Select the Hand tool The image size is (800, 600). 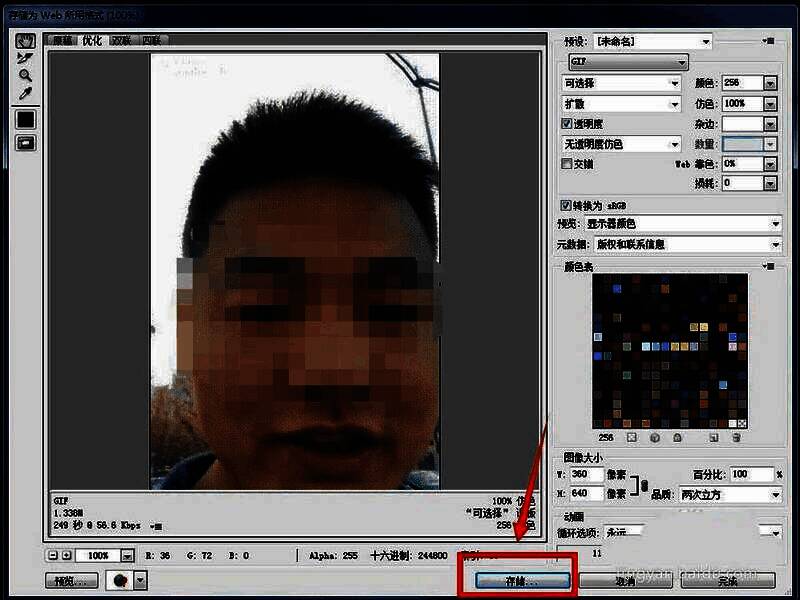point(25,41)
